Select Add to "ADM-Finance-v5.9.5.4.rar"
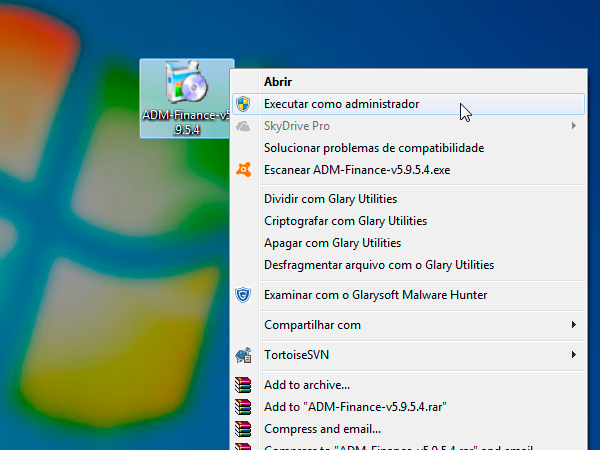600x450 pixels. pyautogui.click(x=408, y=407)
